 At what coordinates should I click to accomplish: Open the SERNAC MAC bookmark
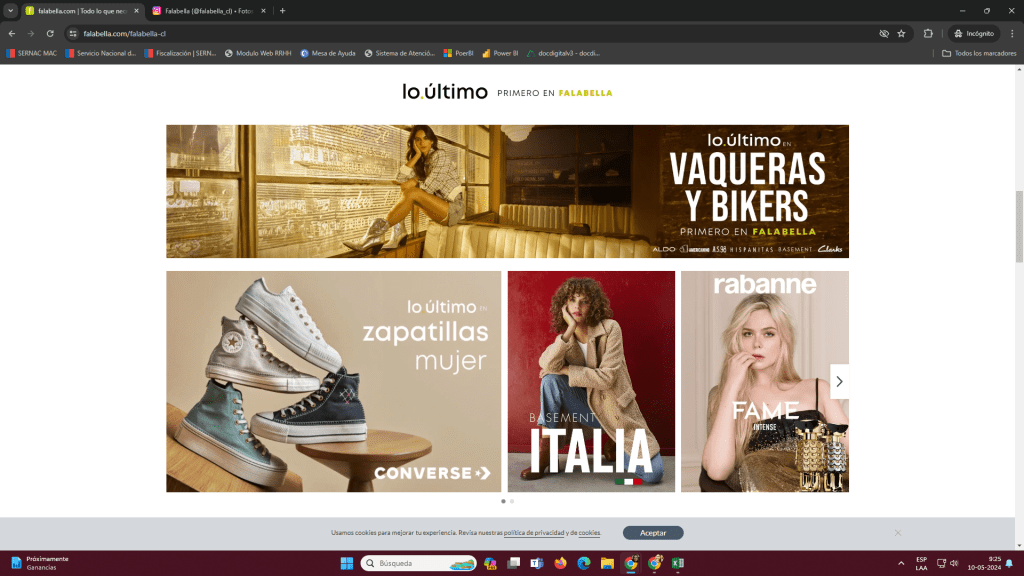[31, 54]
